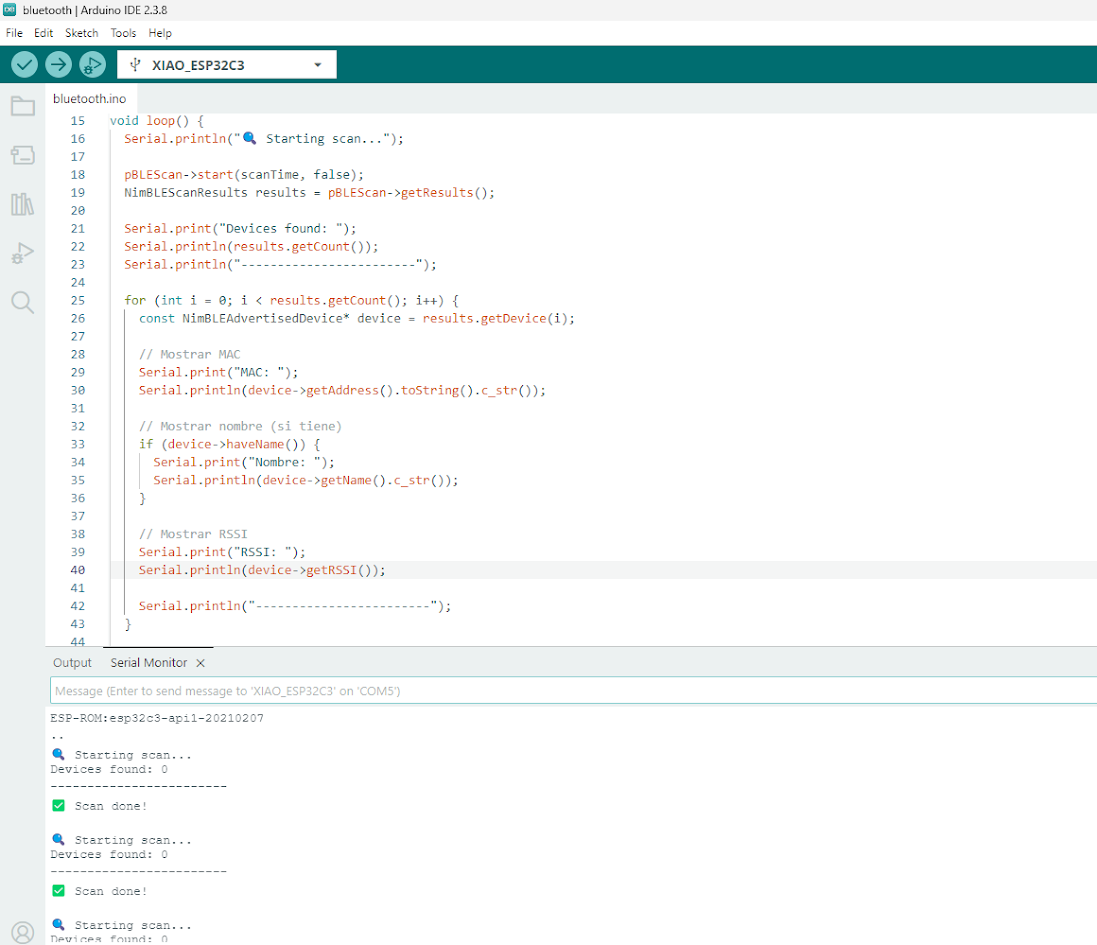Image resolution: width=1097 pixels, height=945 pixels.
Task: Switch to the Output panel tab
Action: (72, 662)
